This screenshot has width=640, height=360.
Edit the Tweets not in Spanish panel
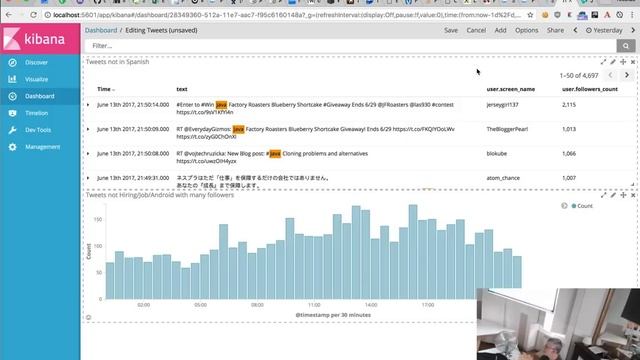tap(613, 62)
